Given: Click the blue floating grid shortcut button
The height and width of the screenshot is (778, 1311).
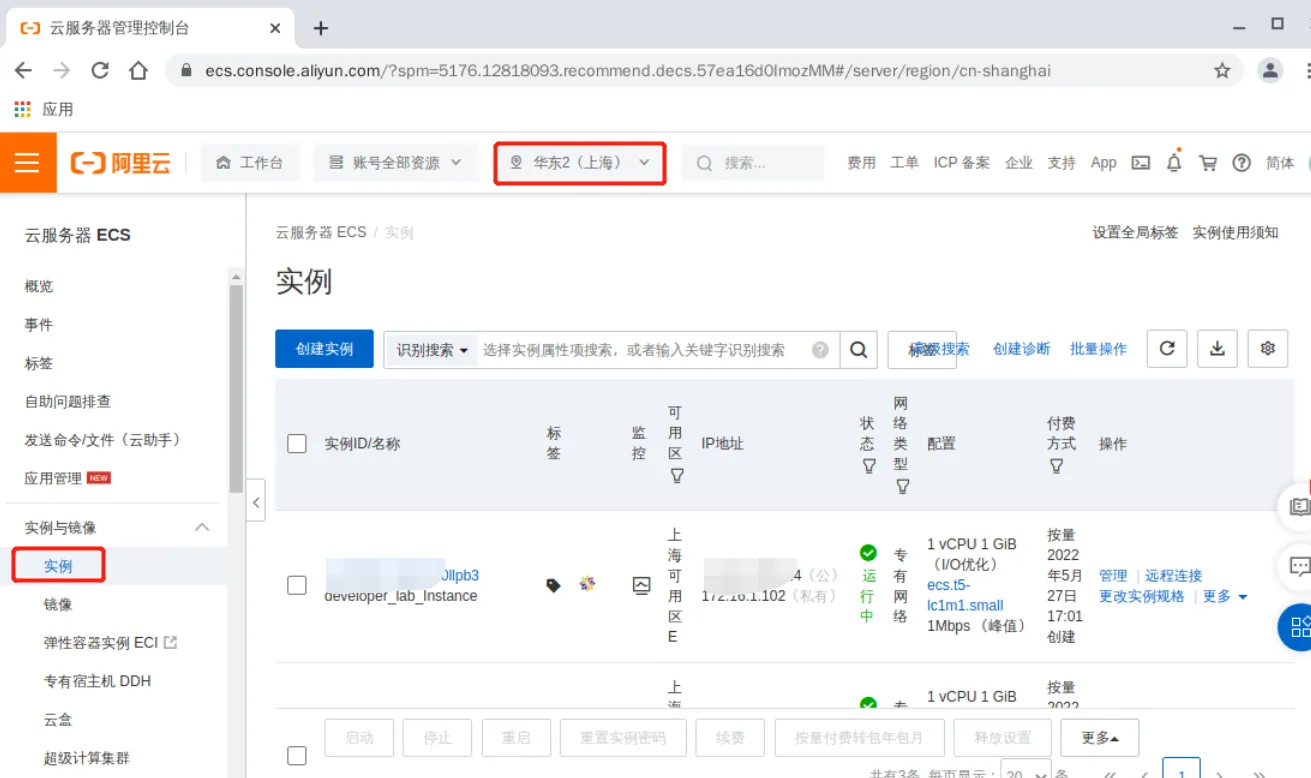Looking at the screenshot, I should pos(1298,627).
